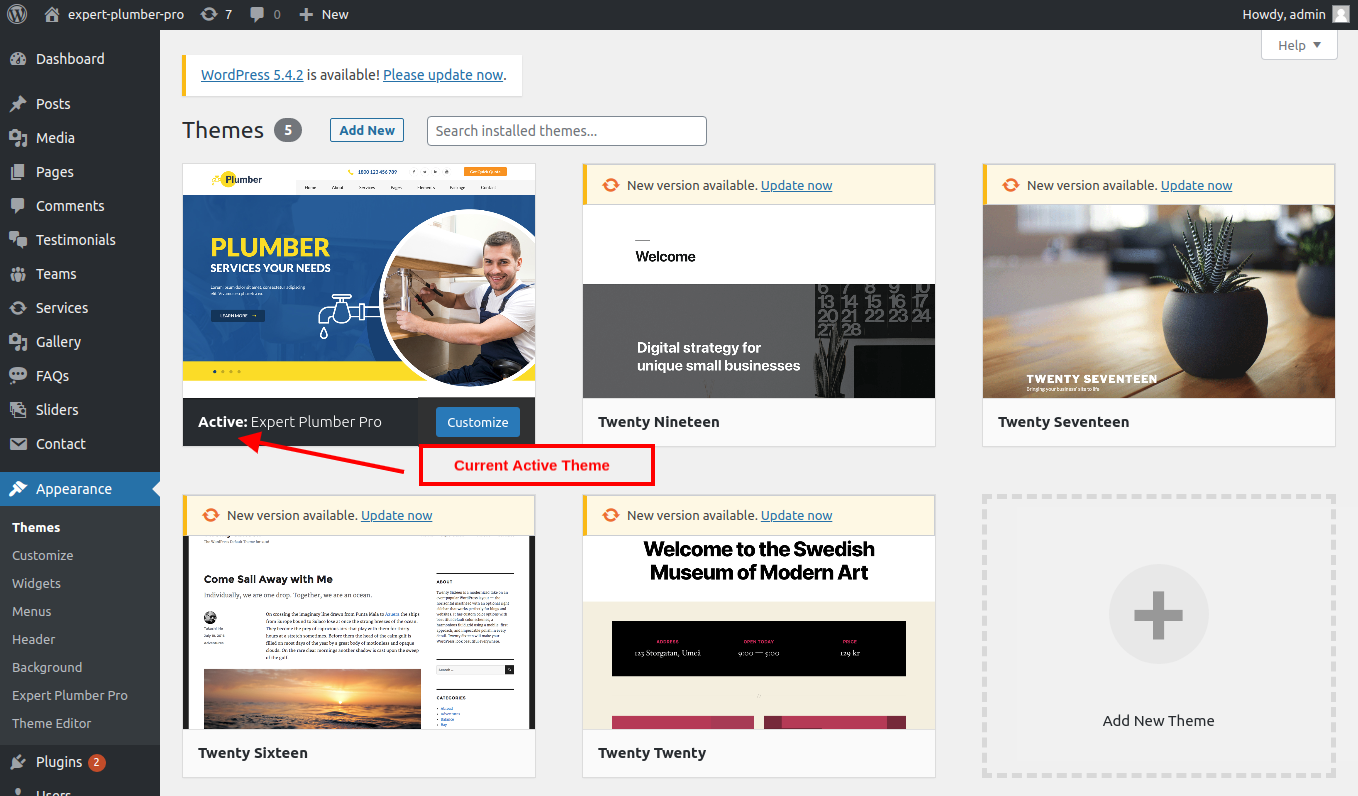Image resolution: width=1358 pixels, height=796 pixels.
Task: Open the Twenty Sixteen theme screenshot
Action: tap(359, 632)
